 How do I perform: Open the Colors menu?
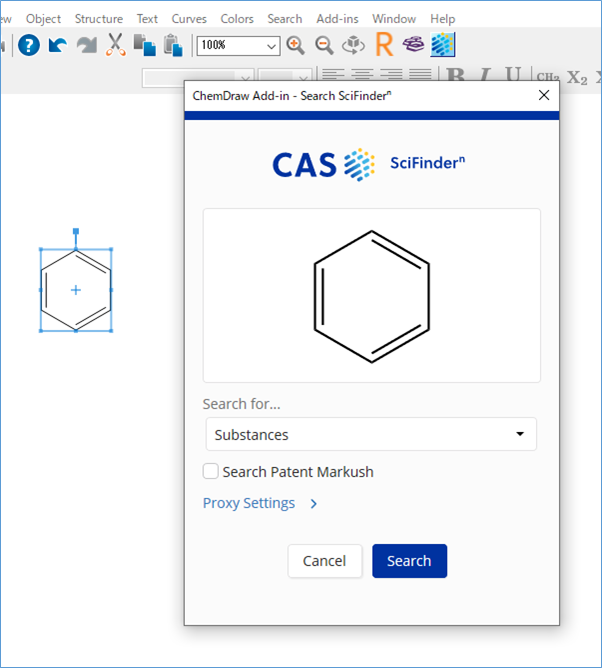click(x=237, y=19)
